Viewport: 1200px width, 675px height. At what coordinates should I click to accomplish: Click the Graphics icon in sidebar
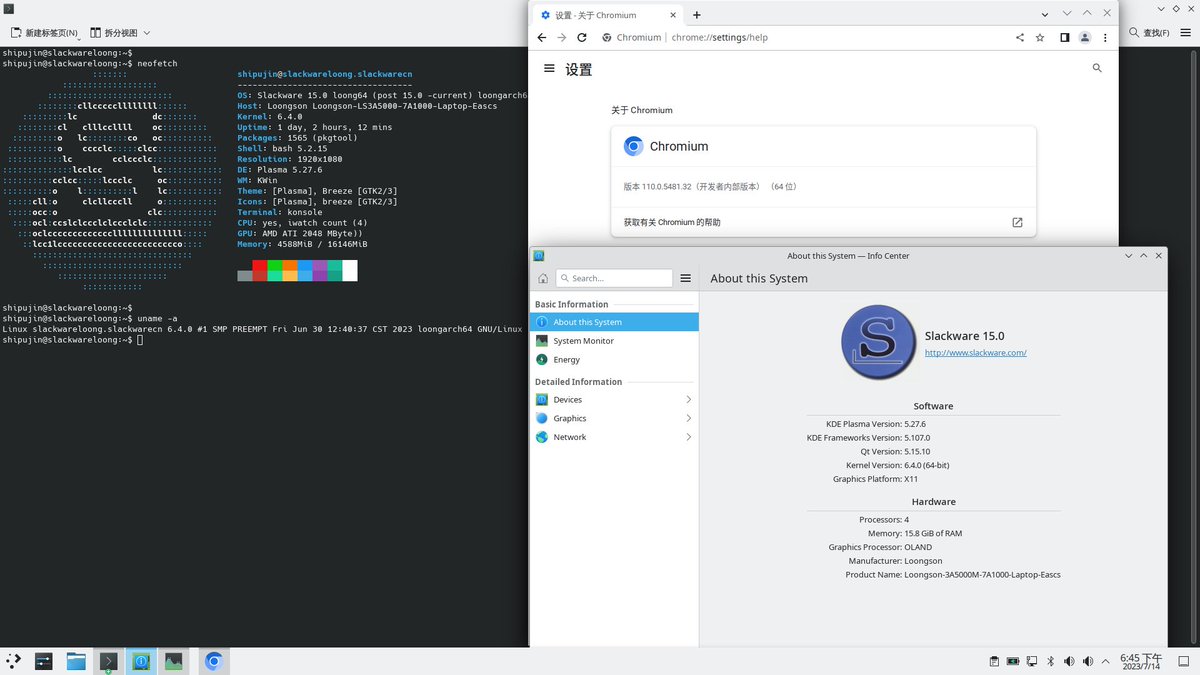click(x=542, y=418)
